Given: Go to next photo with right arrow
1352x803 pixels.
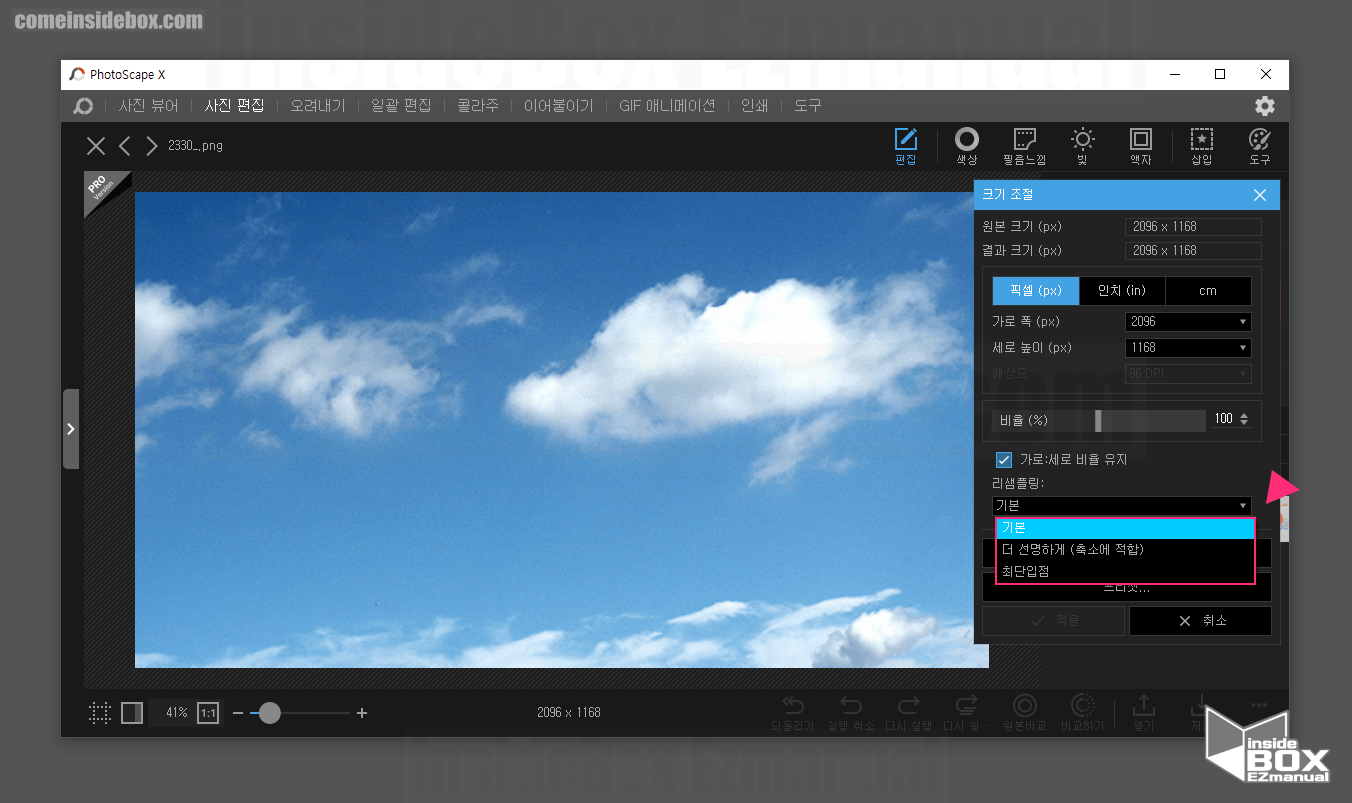Looking at the screenshot, I should [x=152, y=146].
